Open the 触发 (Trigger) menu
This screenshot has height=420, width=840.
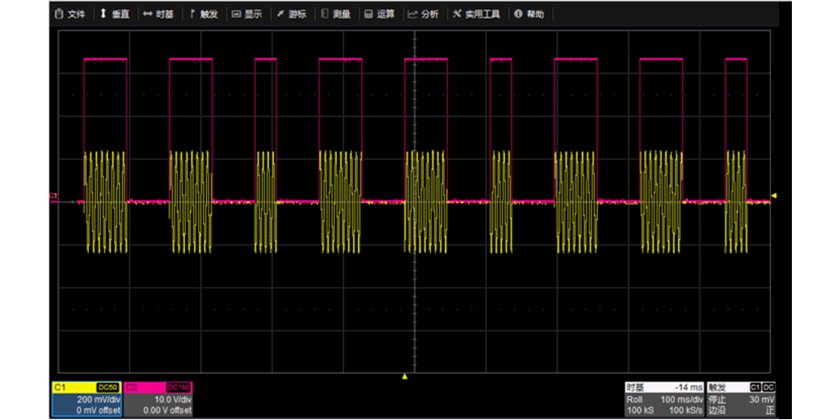(x=203, y=15)
